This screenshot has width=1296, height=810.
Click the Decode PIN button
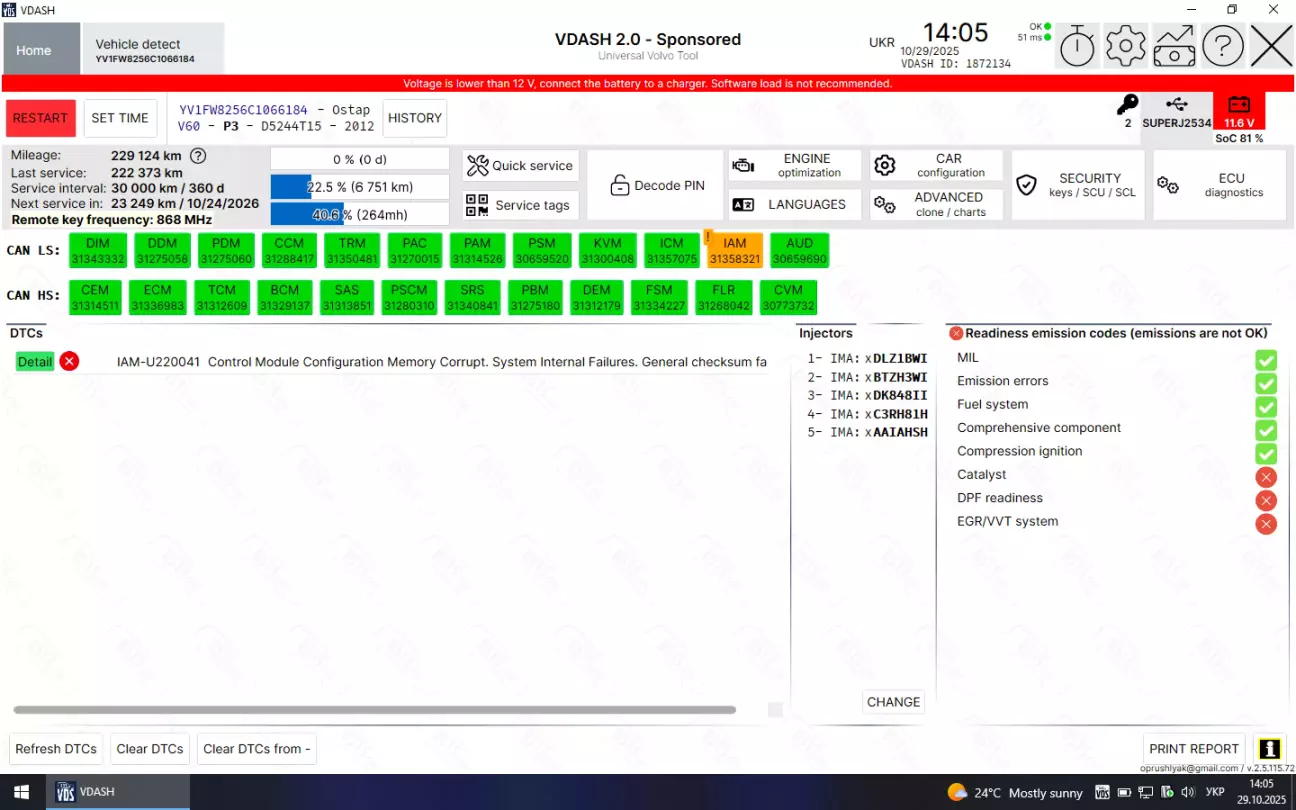(656, 185)
